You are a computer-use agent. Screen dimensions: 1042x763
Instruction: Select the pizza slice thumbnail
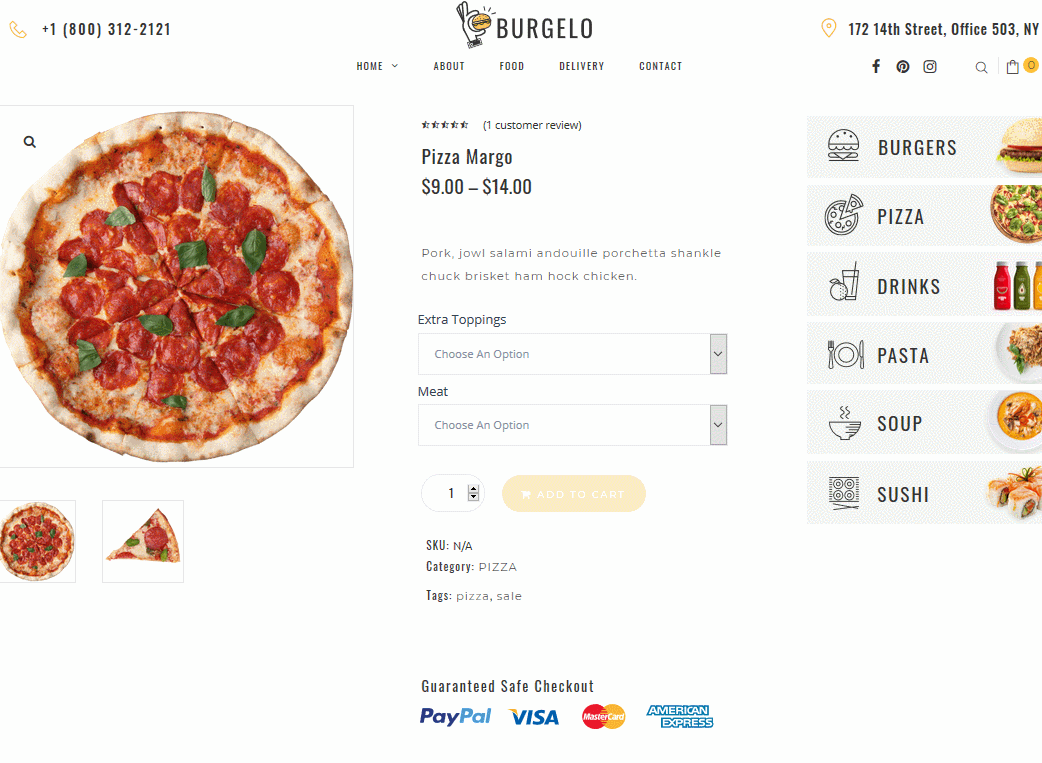143,542
